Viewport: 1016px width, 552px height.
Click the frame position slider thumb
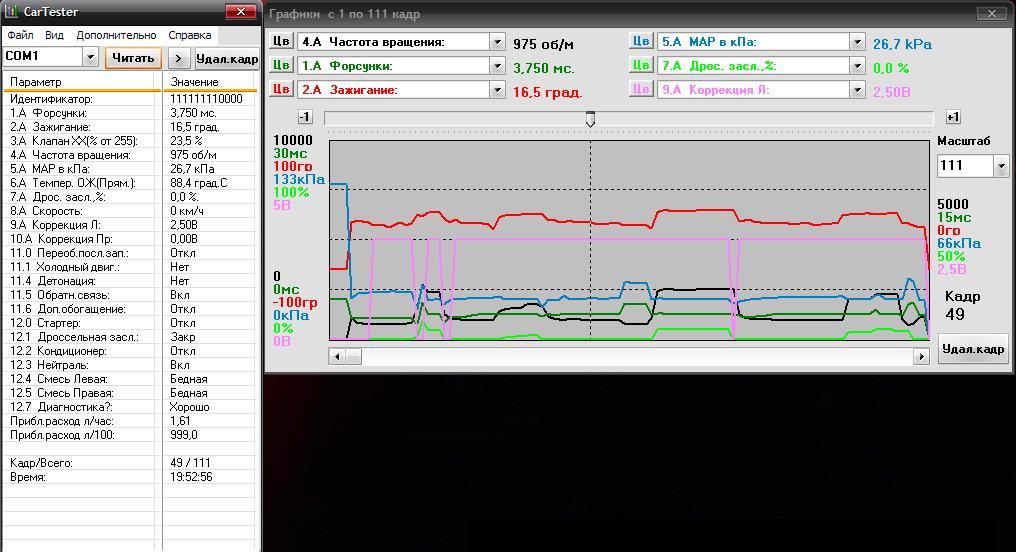pos(590,119)
